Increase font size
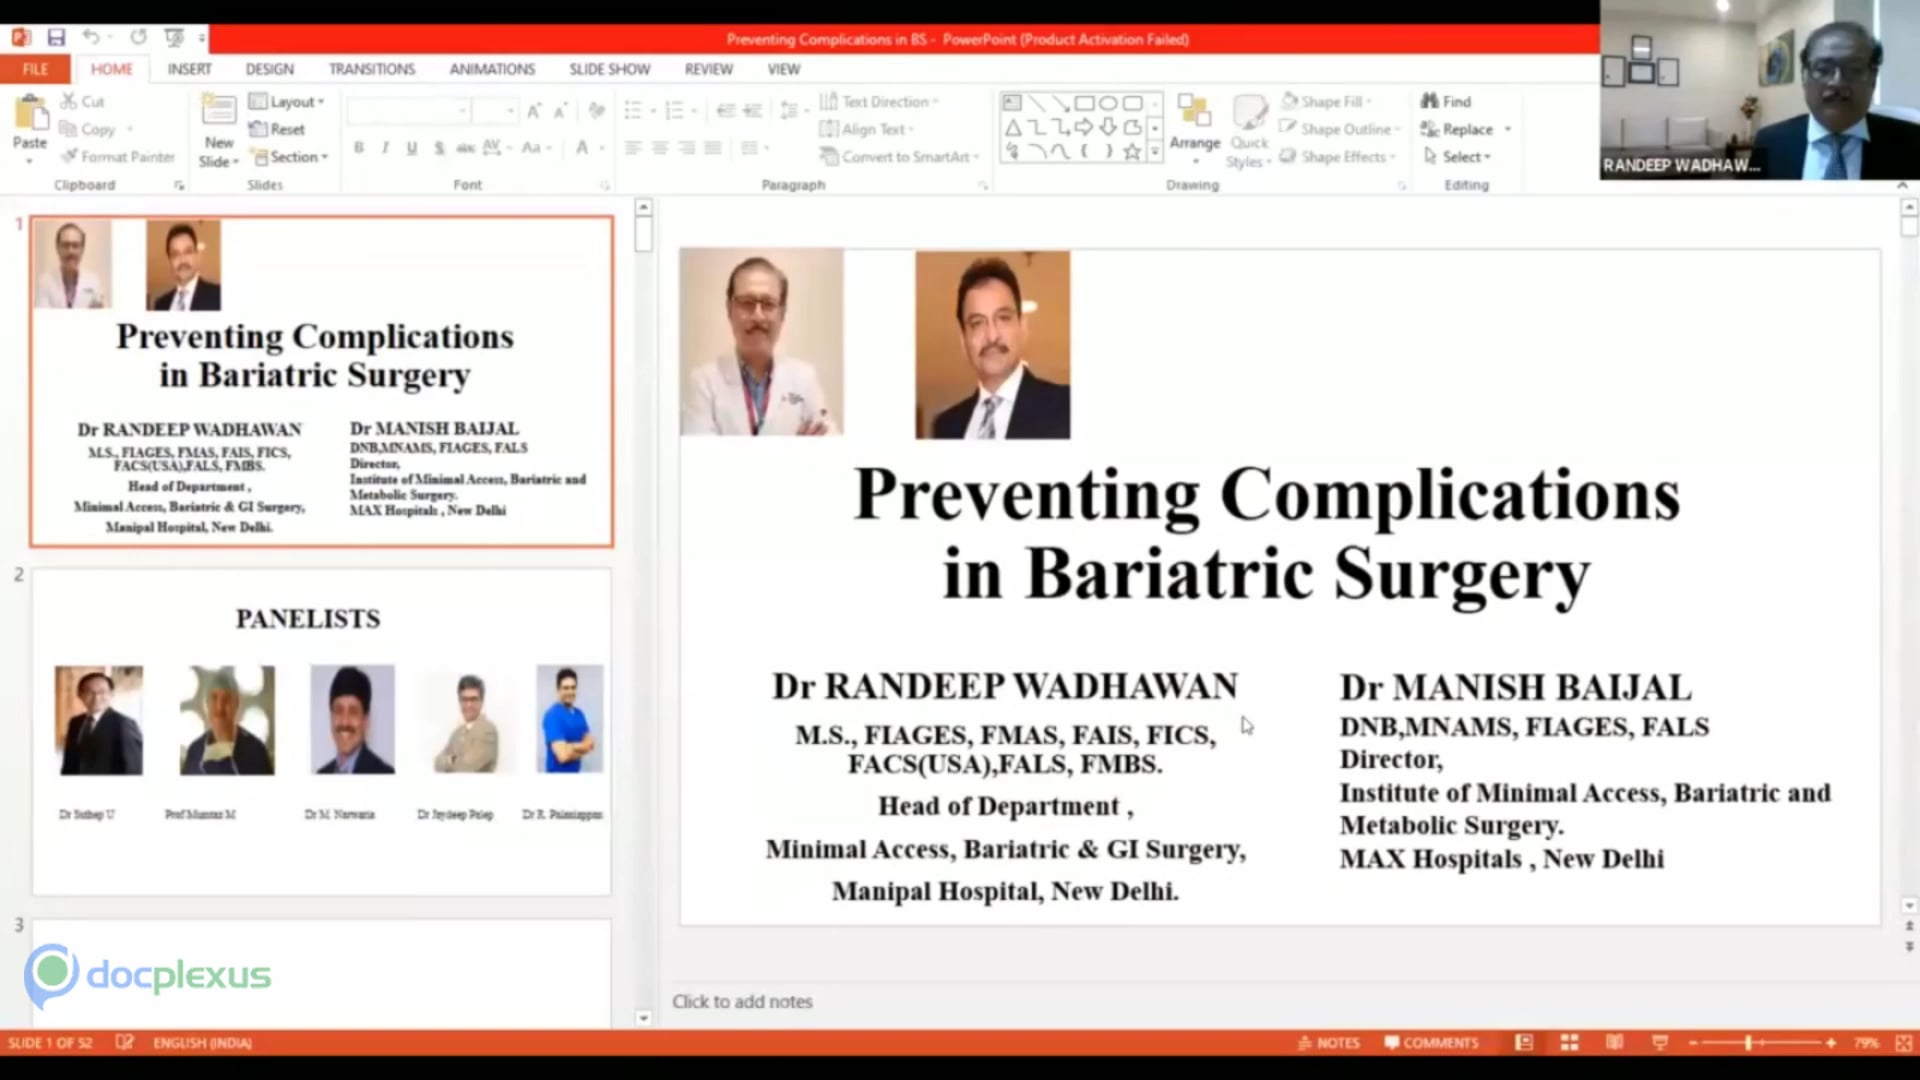This screenshot has width=1920, height=1080. point(534,110)
